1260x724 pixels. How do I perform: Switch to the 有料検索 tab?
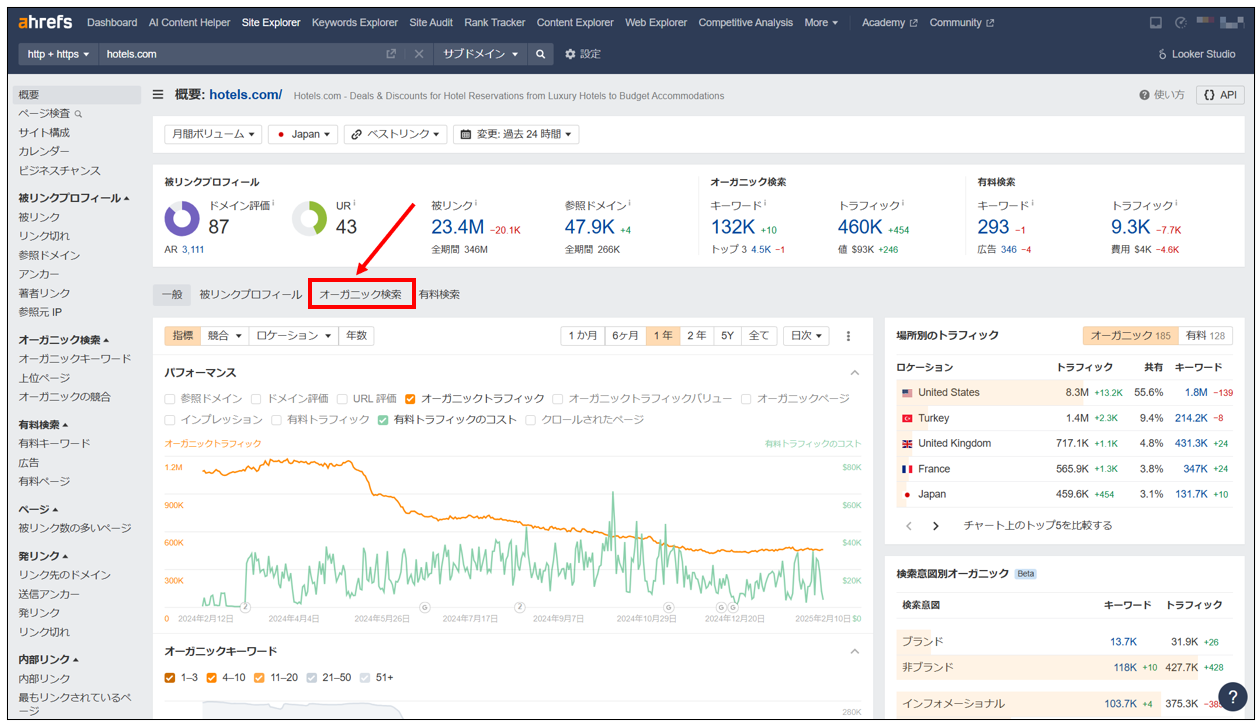(x=439, y=294)
